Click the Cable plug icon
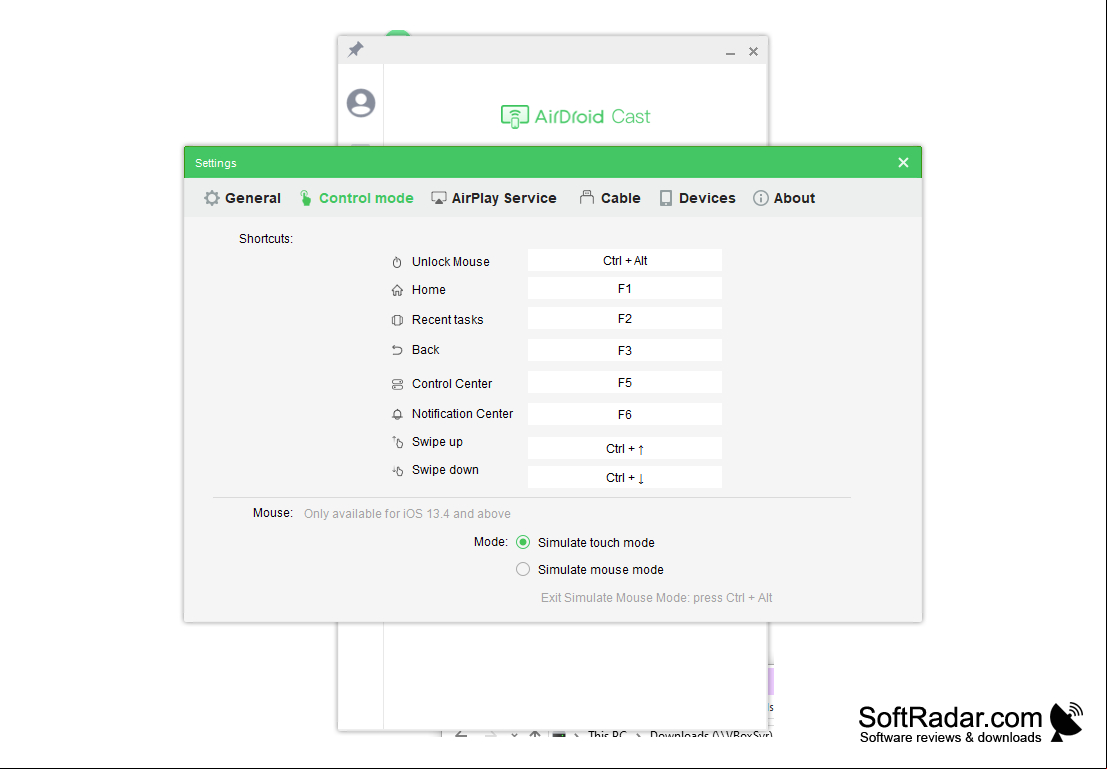 point(587,198)
